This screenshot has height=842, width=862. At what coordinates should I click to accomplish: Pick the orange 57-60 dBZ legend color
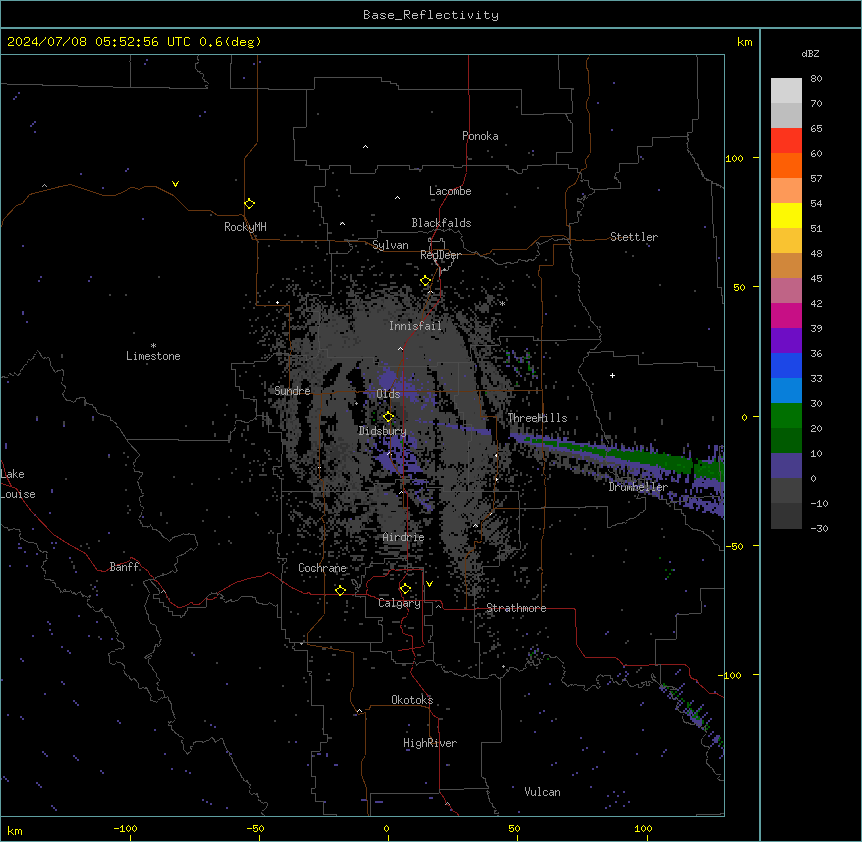coord(786,165)
